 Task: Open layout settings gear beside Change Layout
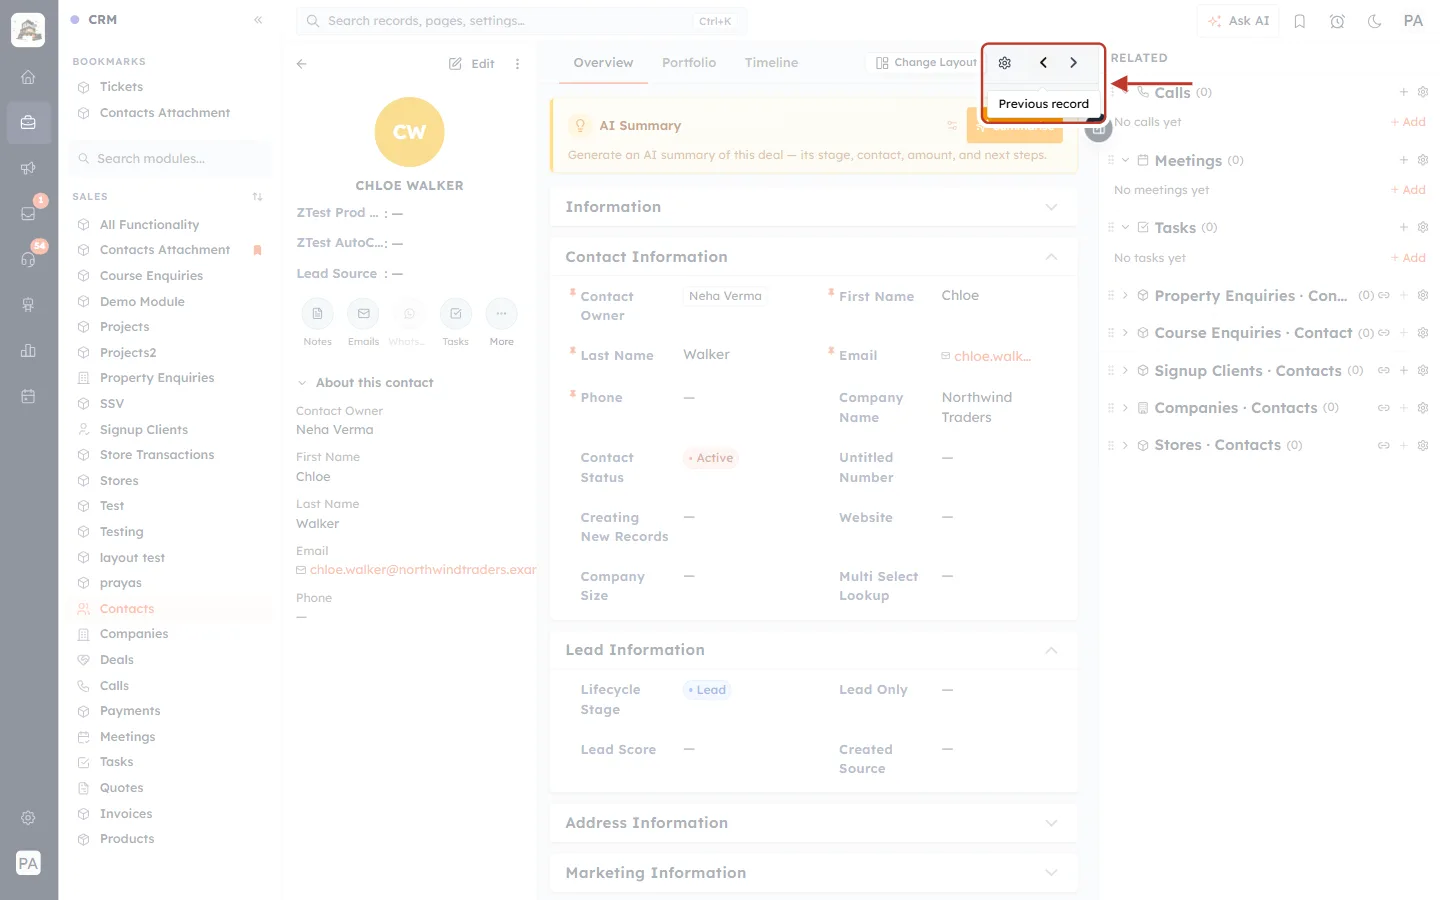point(1005,63)
